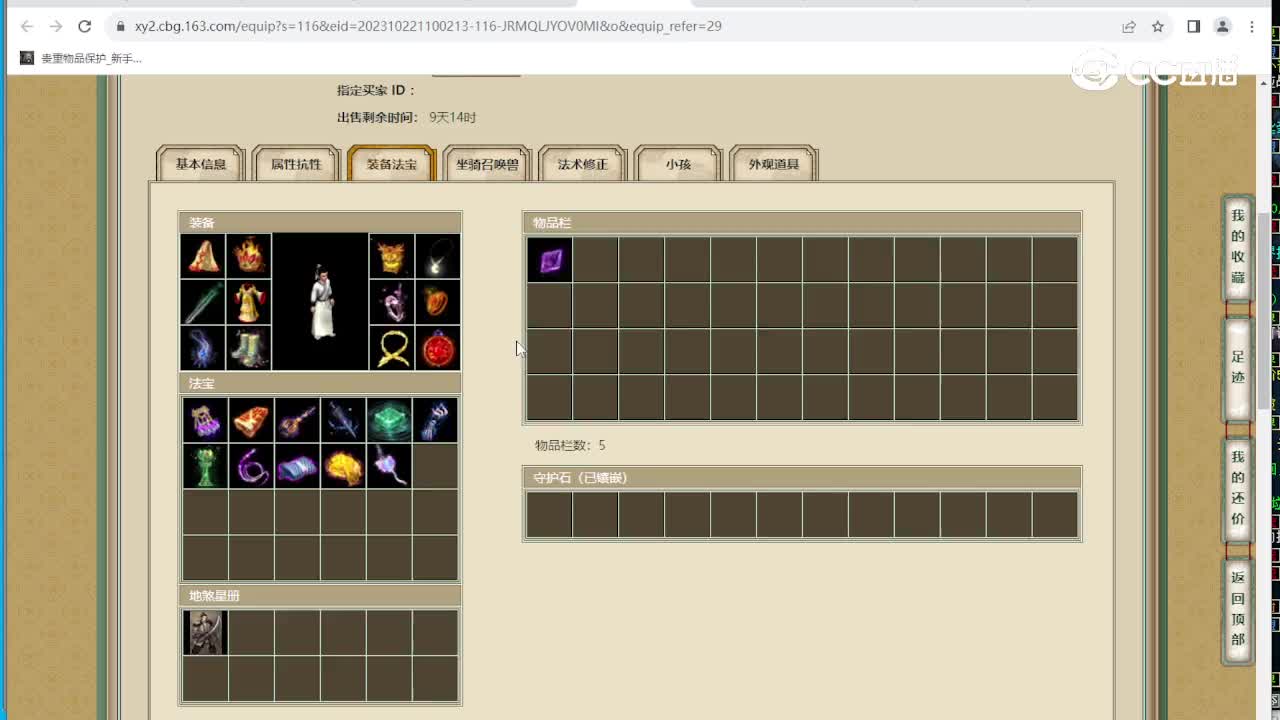Open 我的收藏 side button
Viewport: 1280px width, 720px height.
point(1238,247)
